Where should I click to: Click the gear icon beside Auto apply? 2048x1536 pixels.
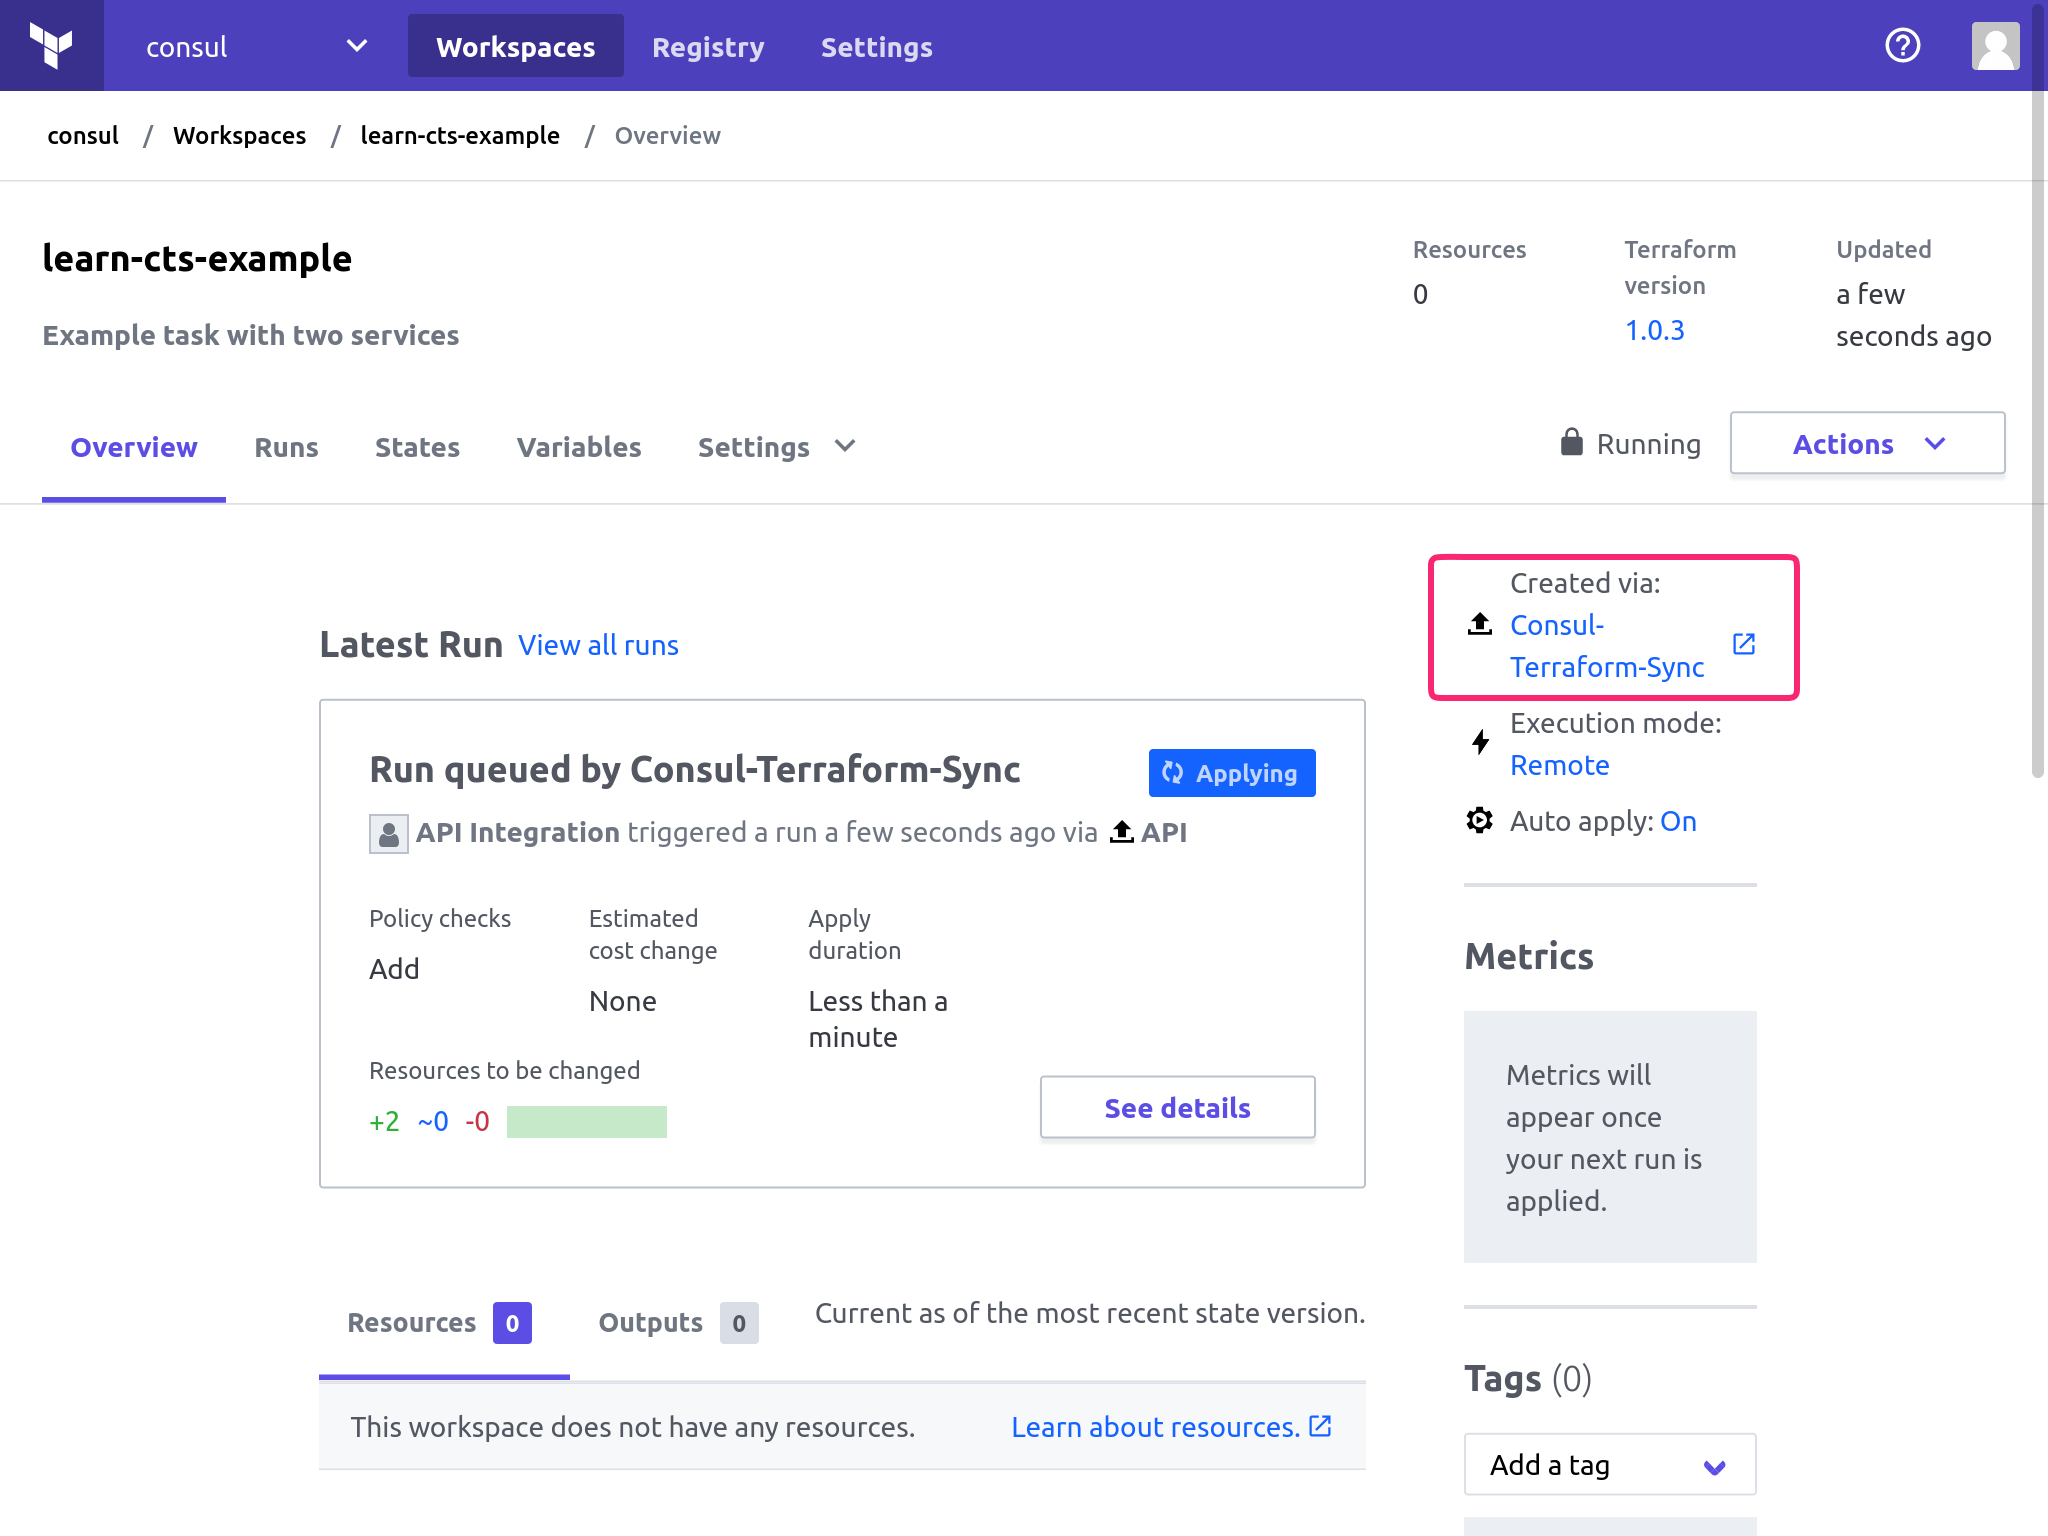(x=1479, y=820)
